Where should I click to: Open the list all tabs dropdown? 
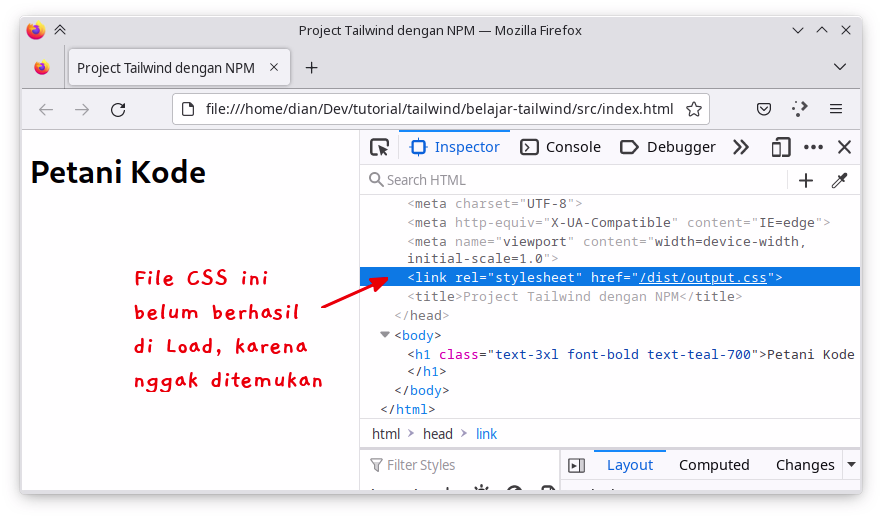click(840, 67)
